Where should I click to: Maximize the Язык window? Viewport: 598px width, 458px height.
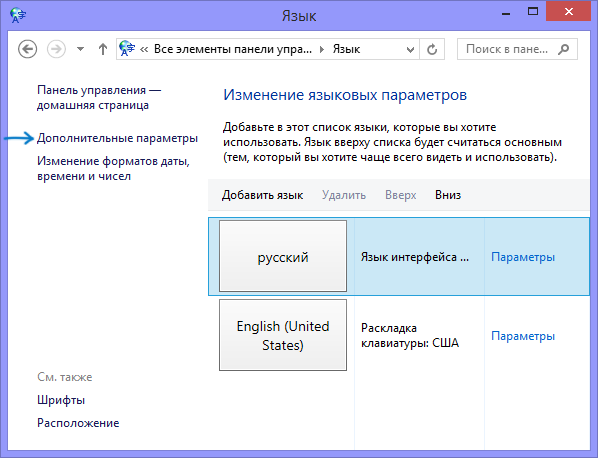tap(533, 12)
